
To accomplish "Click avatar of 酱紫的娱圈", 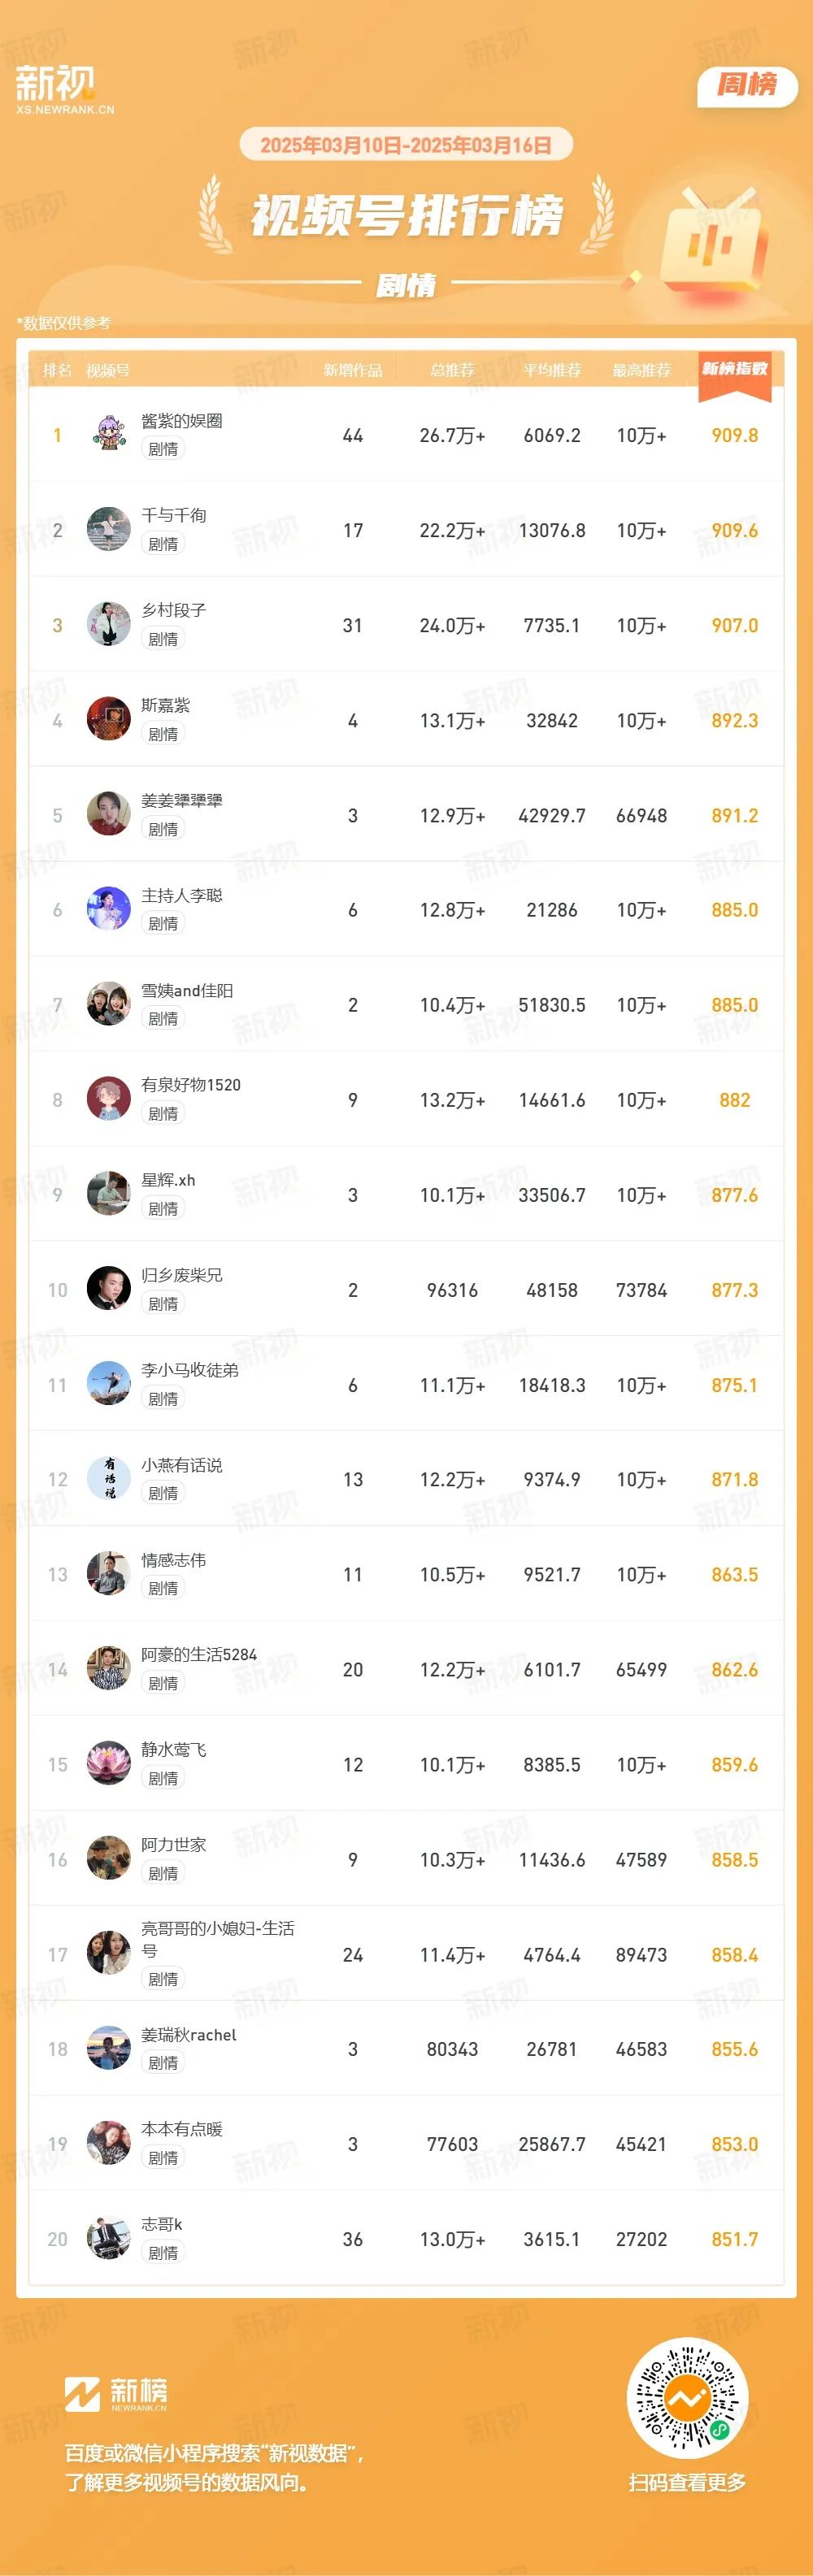I will 109,435.
